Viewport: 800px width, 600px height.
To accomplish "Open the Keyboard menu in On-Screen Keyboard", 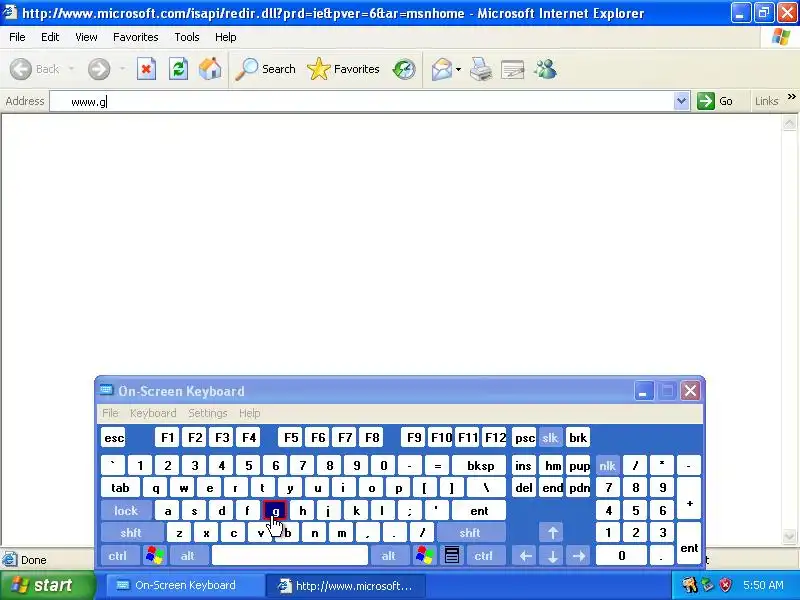I will (x=153, y=413).
